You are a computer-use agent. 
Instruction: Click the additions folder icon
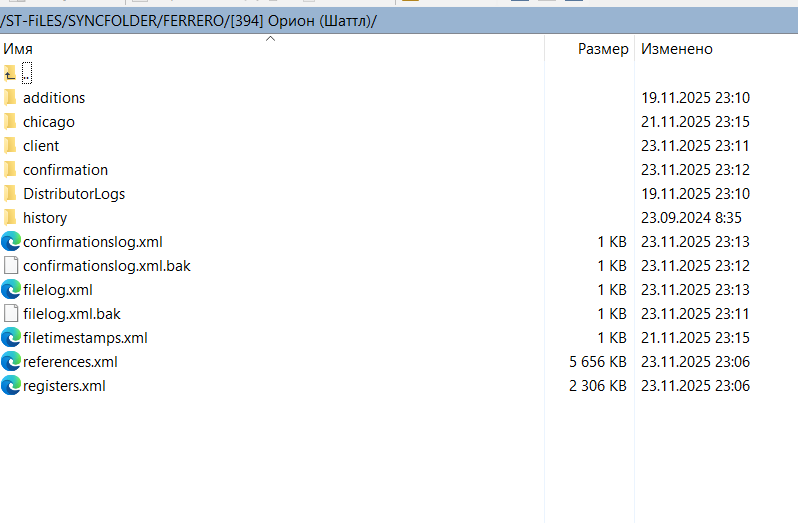click(10, 97)
